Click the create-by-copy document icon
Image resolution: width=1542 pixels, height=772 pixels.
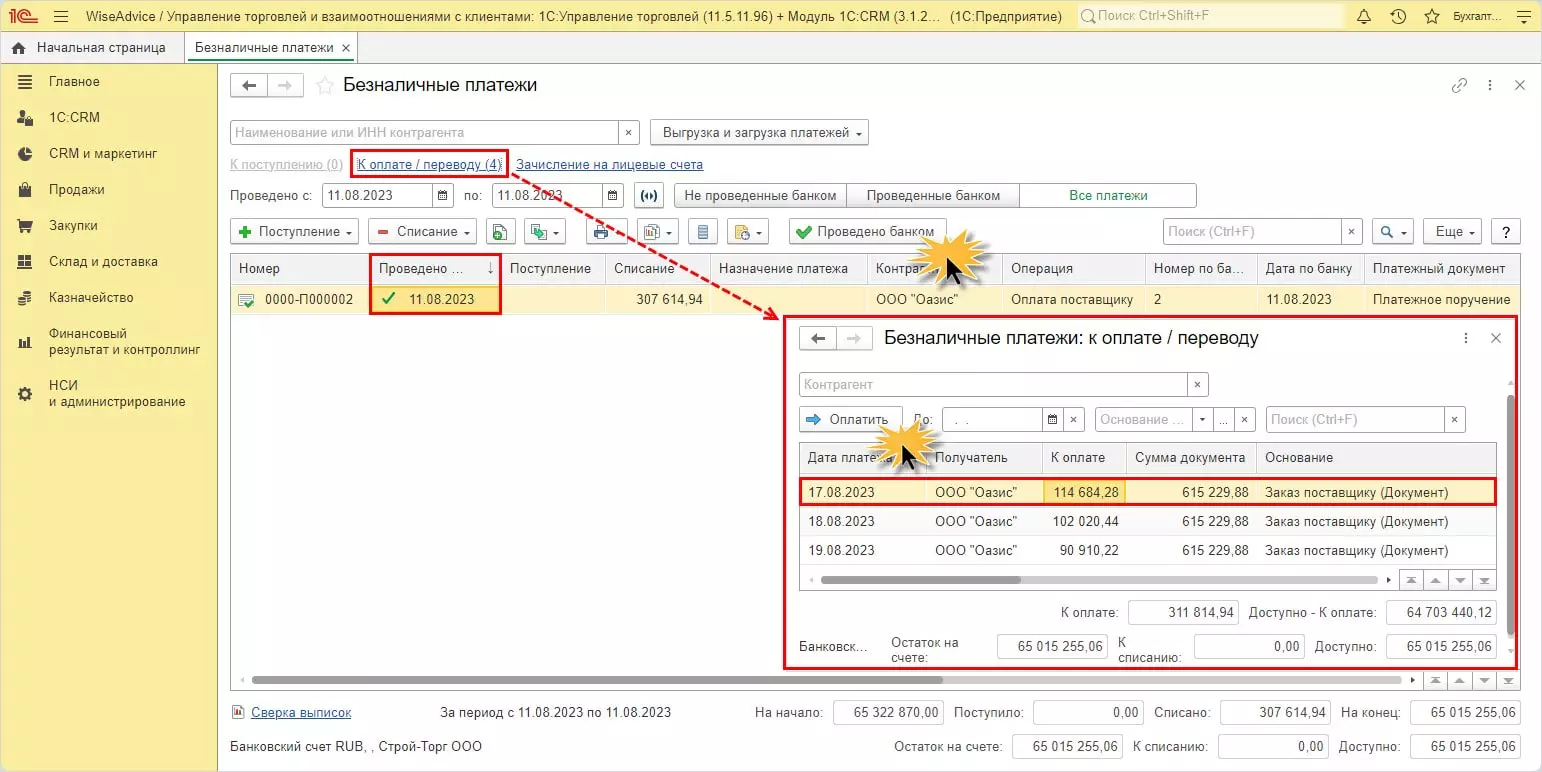point(500,232)
